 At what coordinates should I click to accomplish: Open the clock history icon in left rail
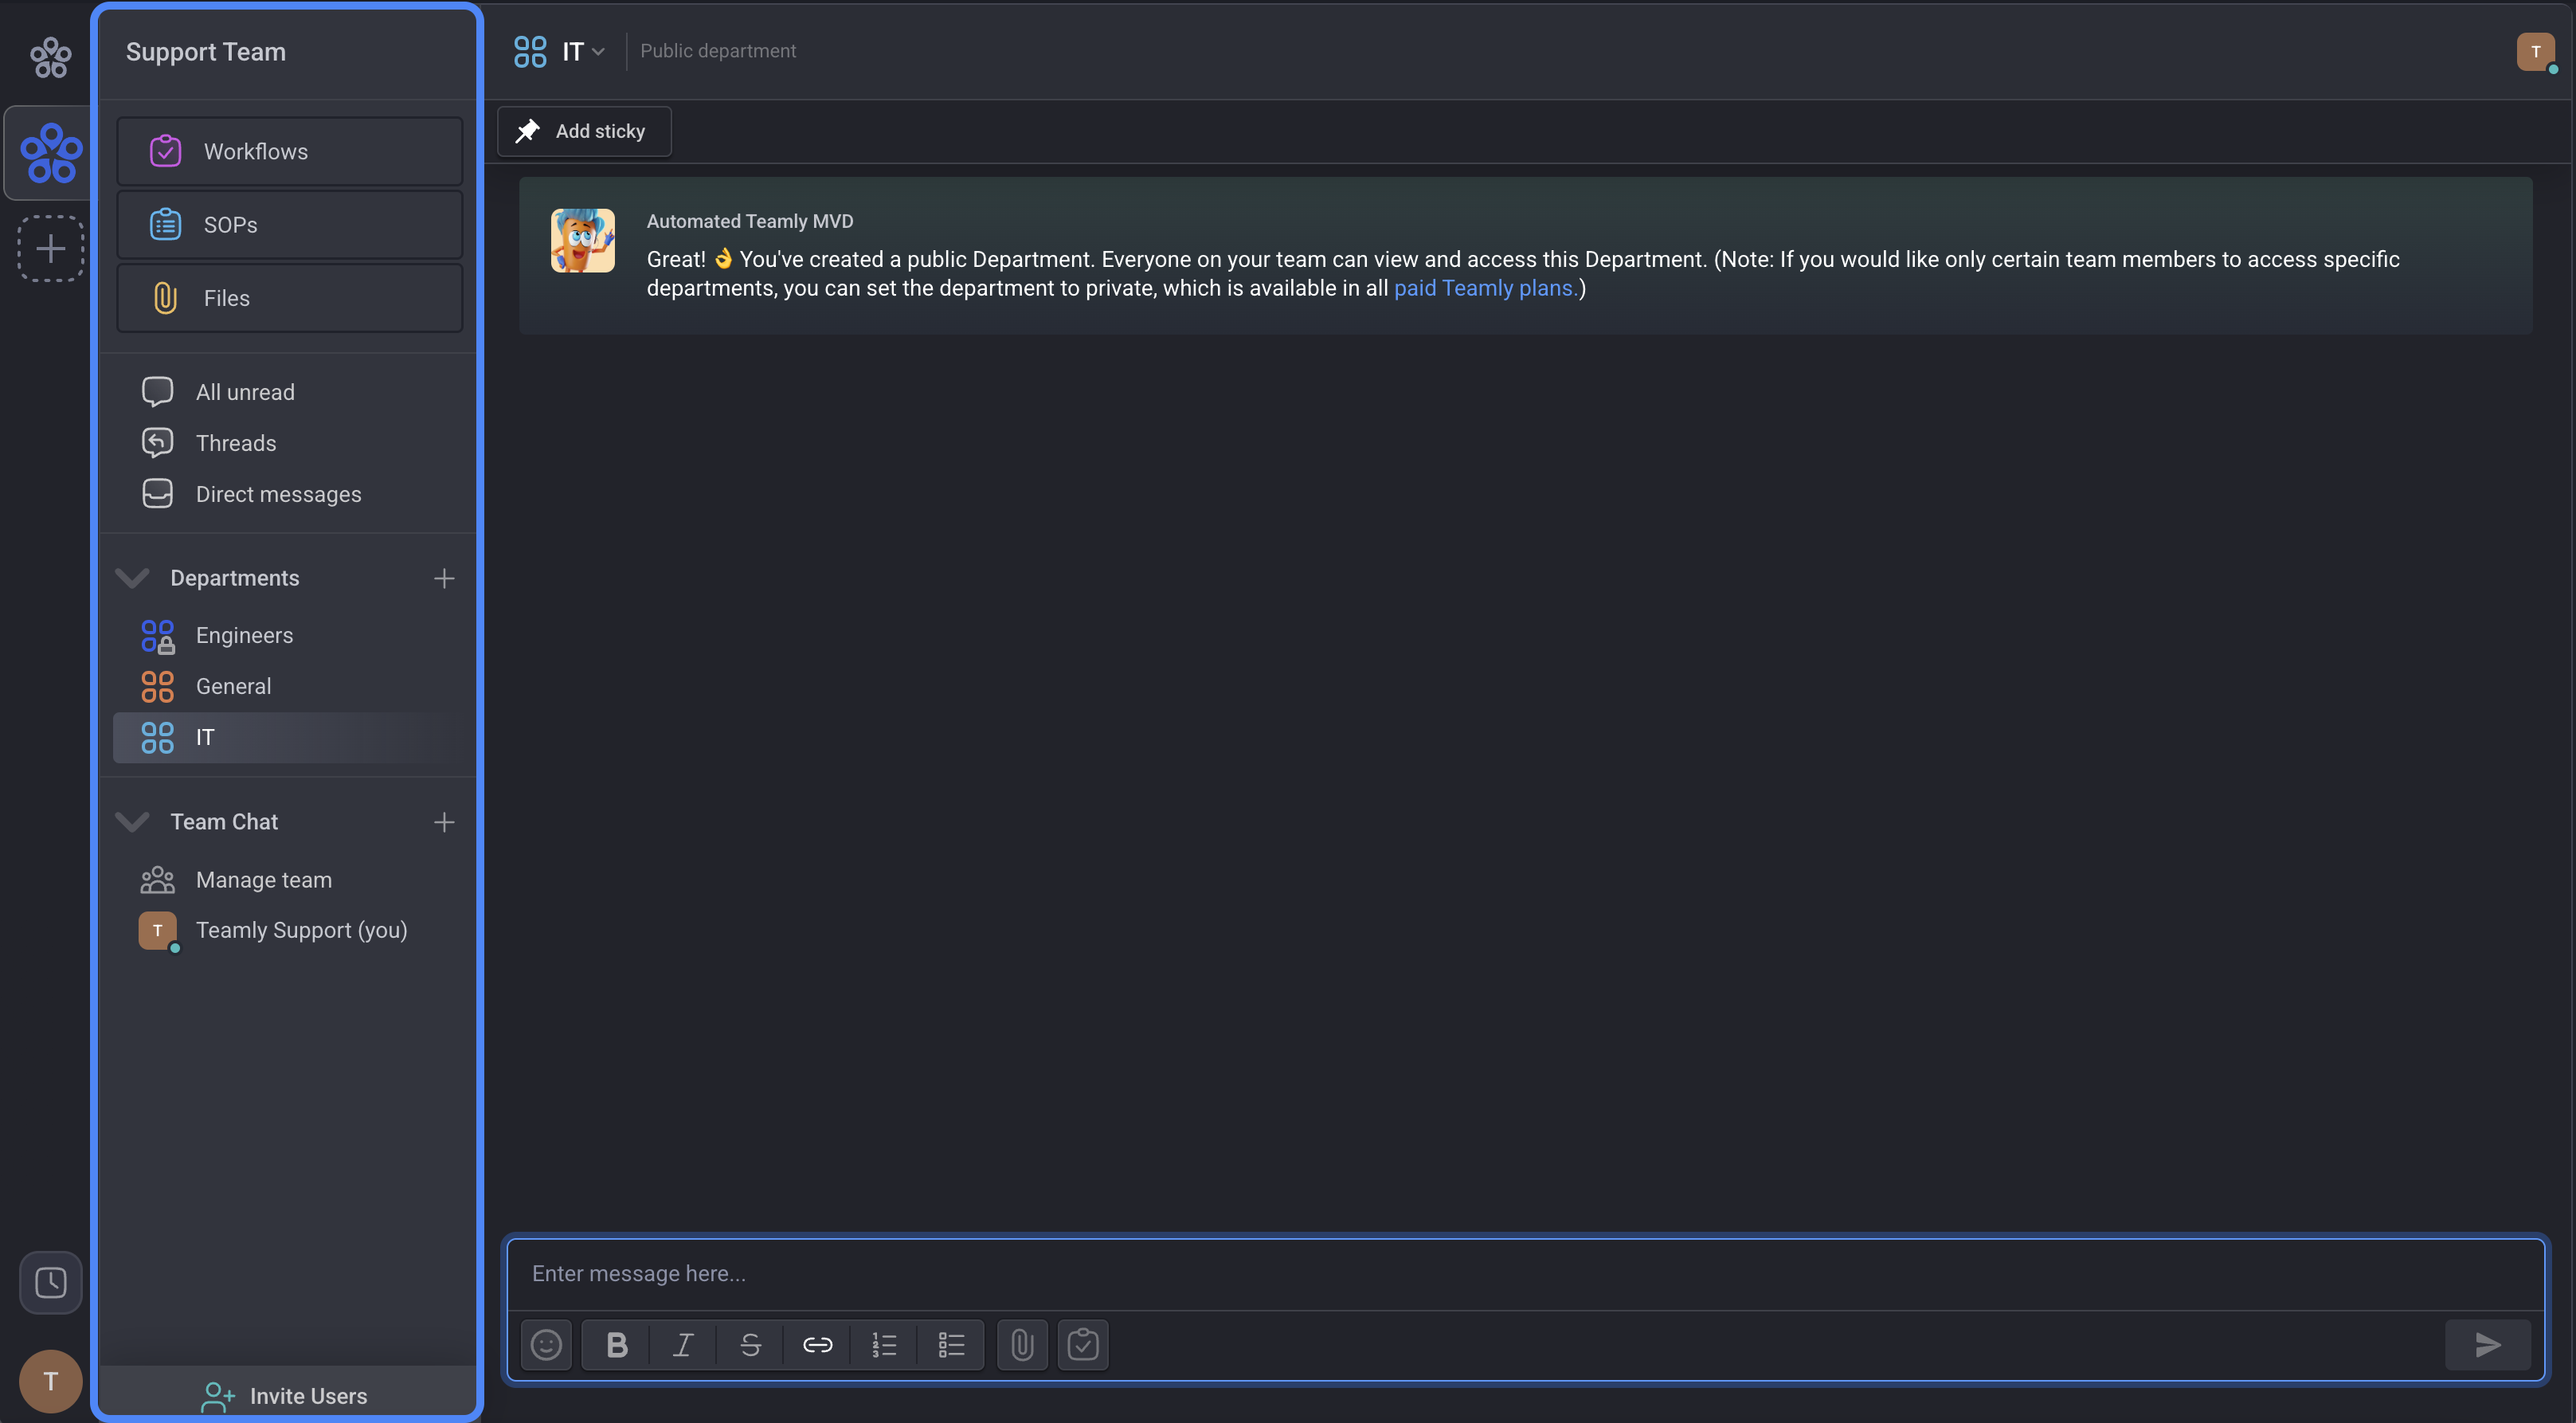(x=51, y=1282)
